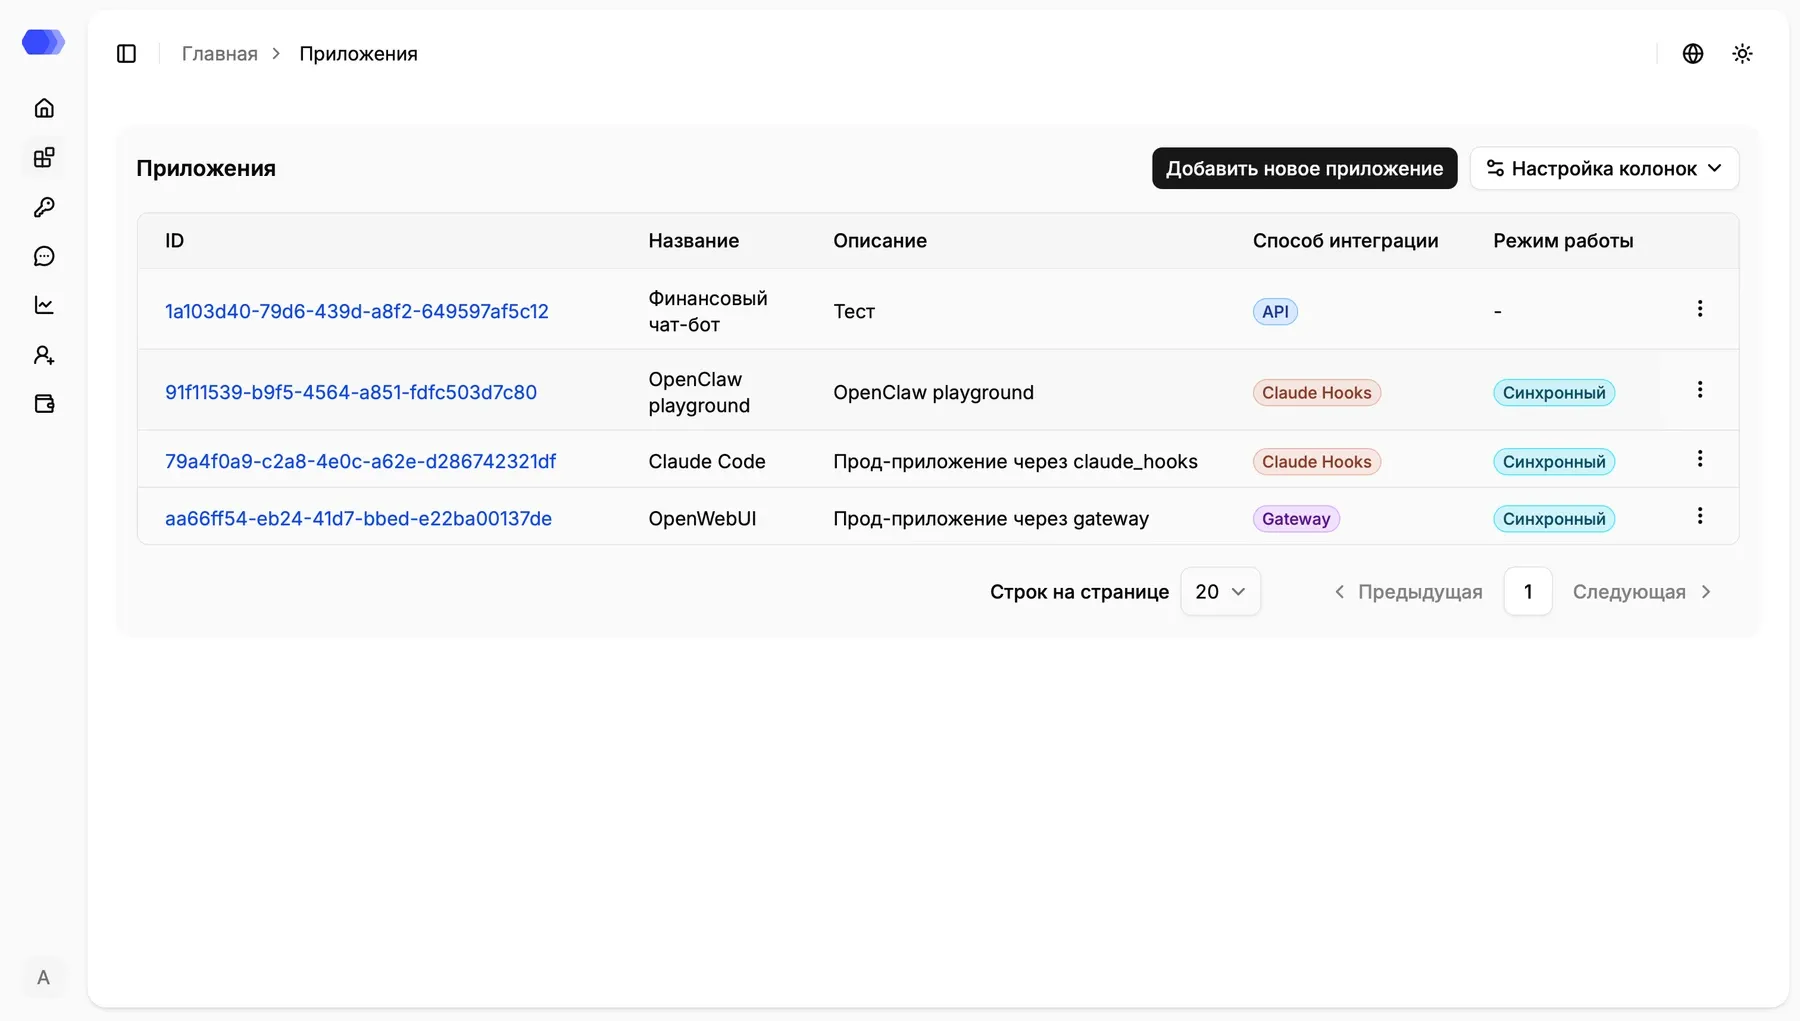Click Синхронный badge in OpenWebUI row

coord(1554,518)
